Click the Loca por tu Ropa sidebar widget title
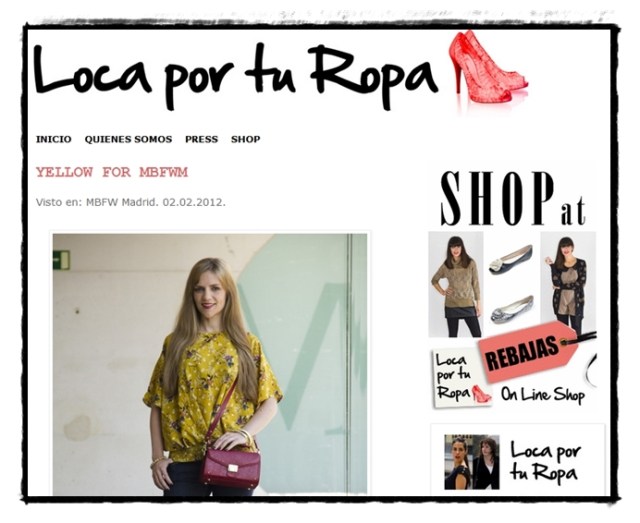 pos(545,462)
